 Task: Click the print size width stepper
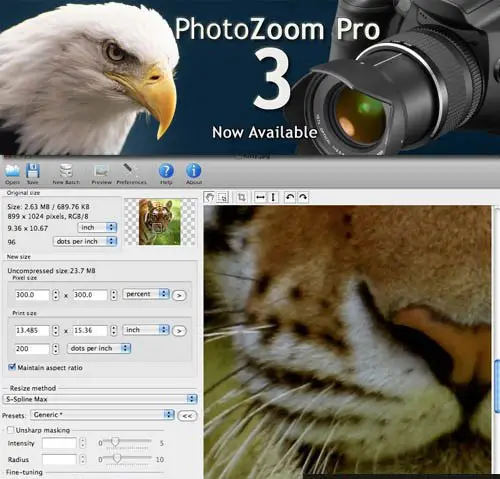(56, 331)
